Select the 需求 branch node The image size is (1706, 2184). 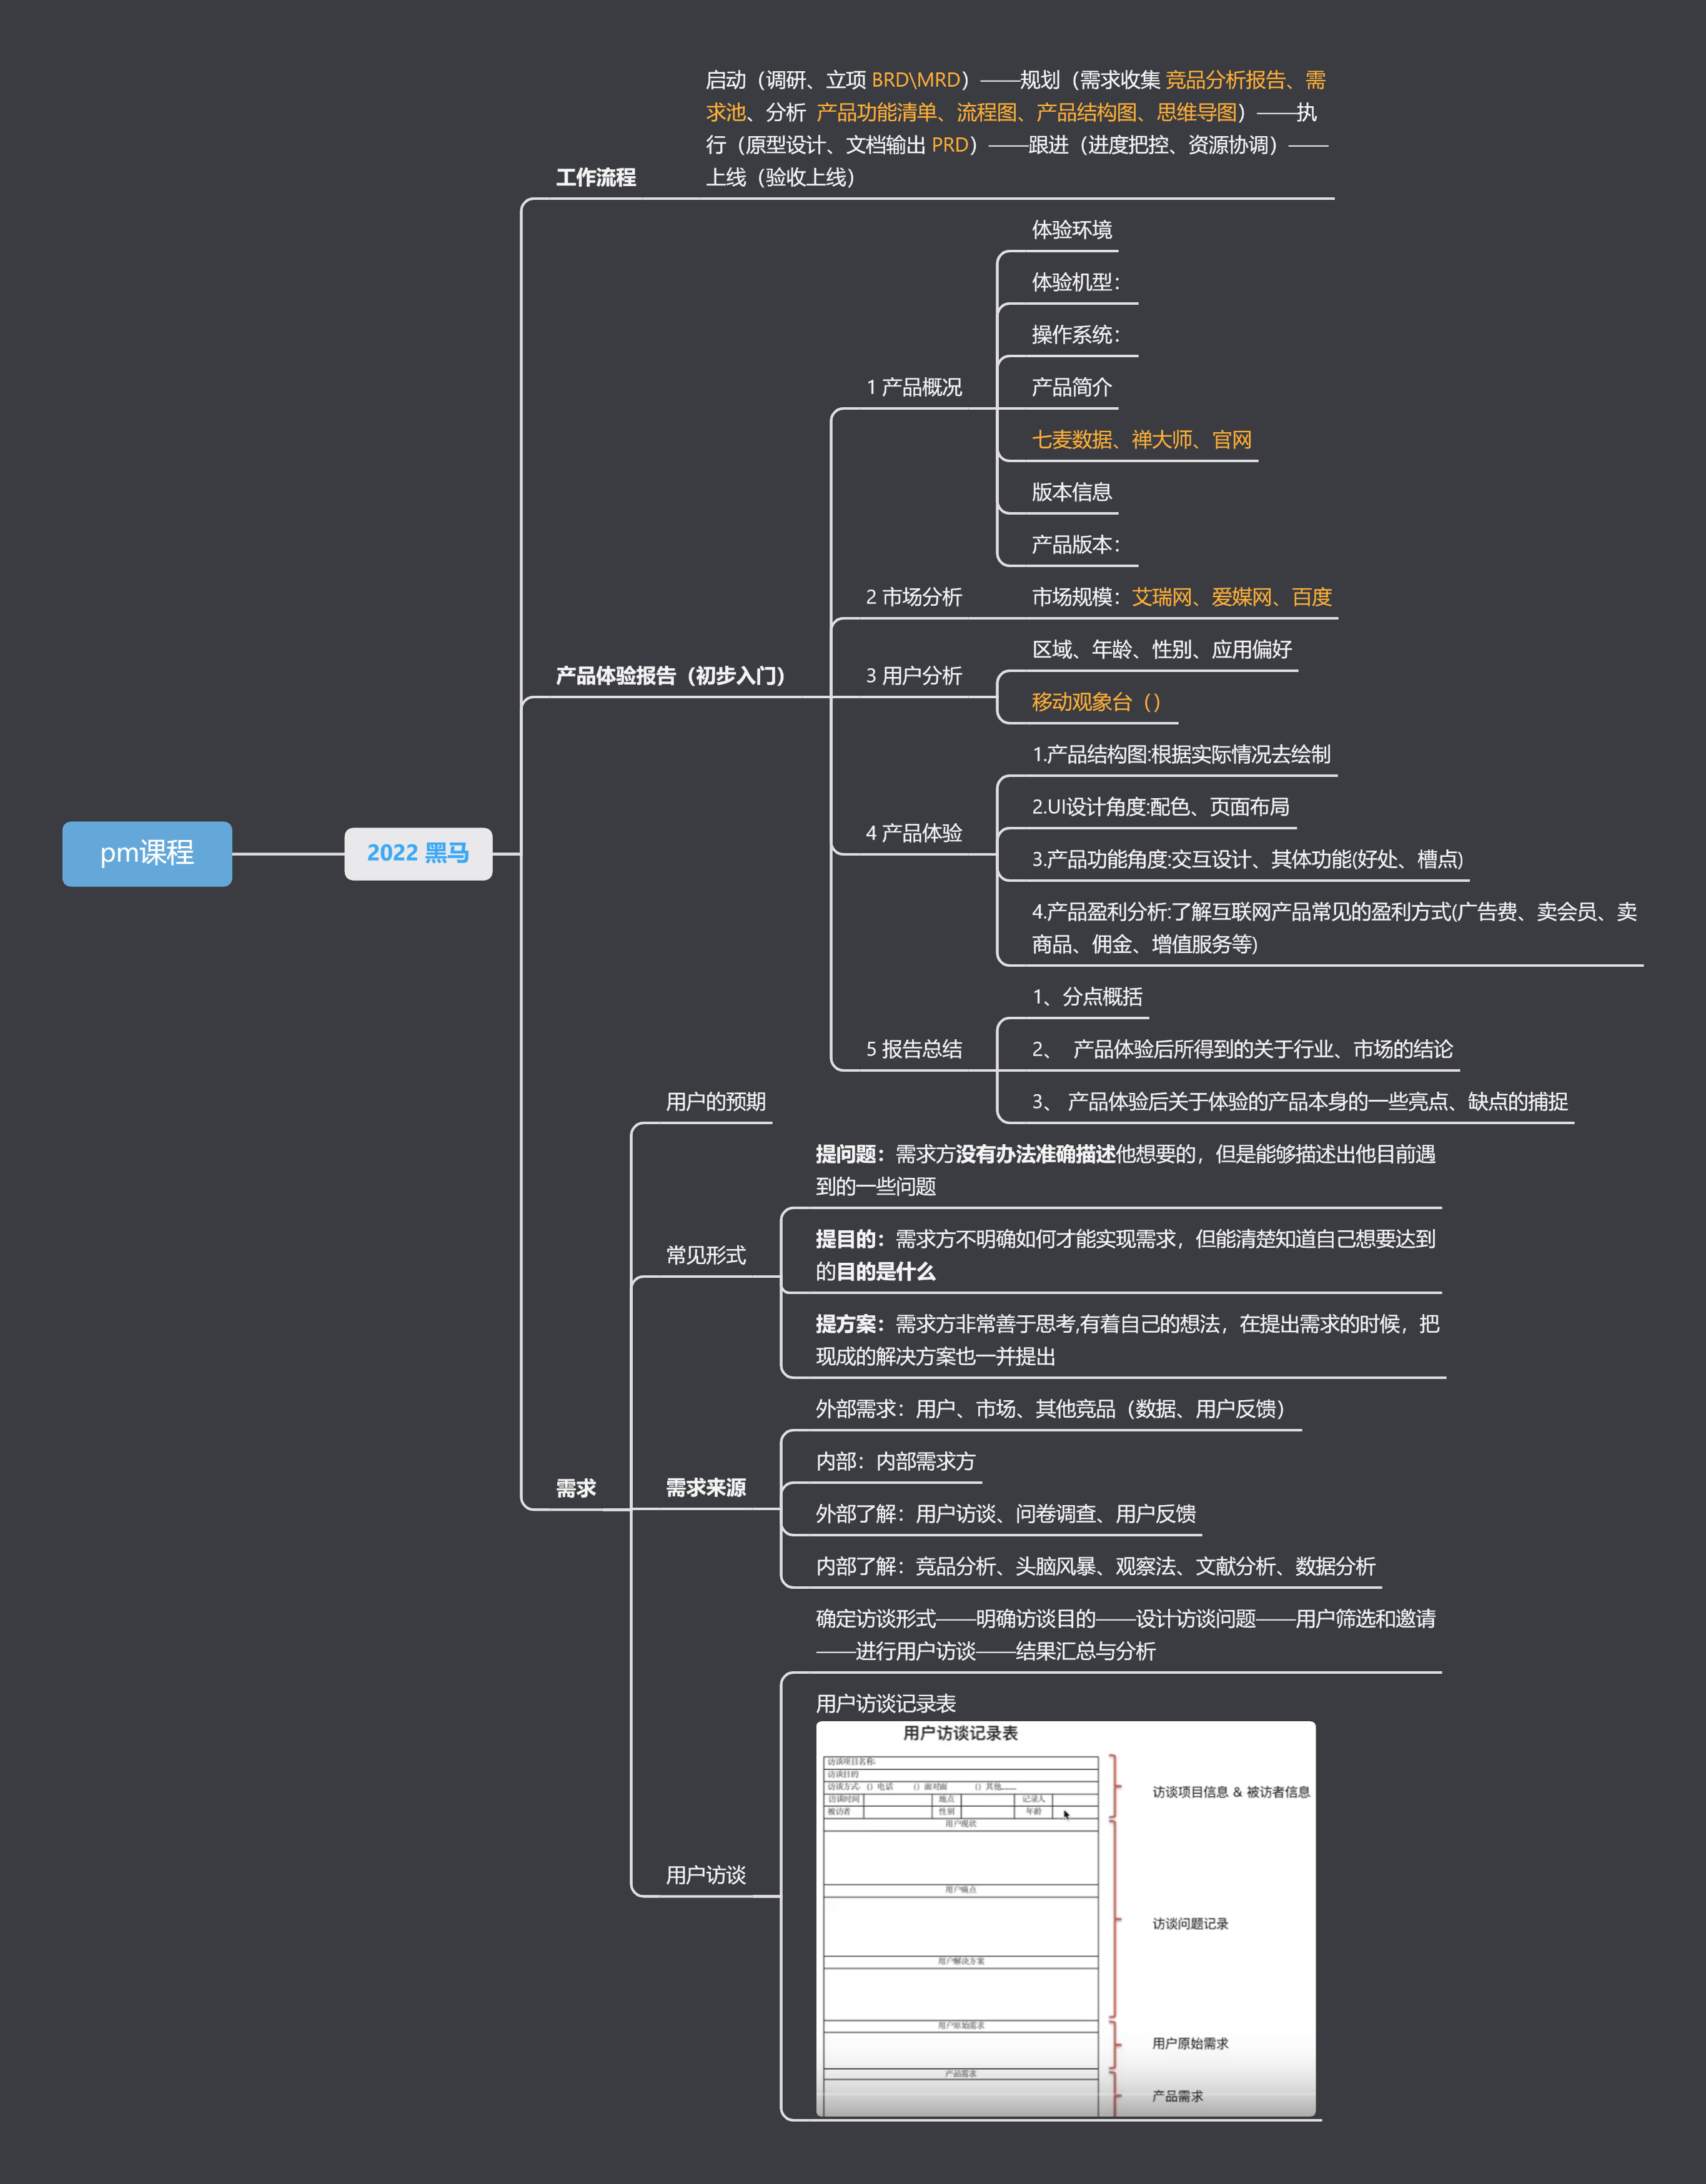(576, 1487)
